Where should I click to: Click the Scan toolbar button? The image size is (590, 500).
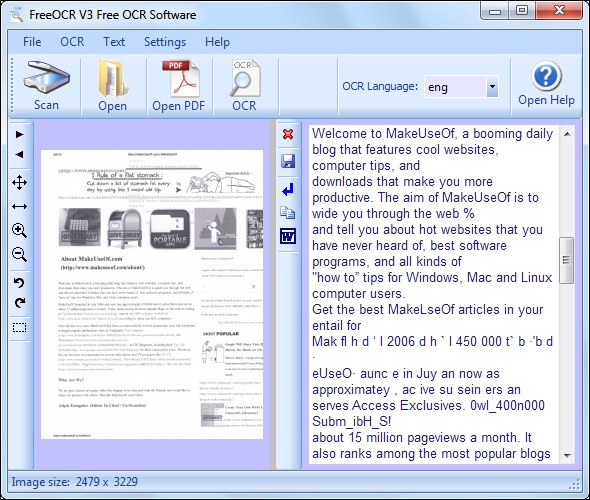coord(46,86)
